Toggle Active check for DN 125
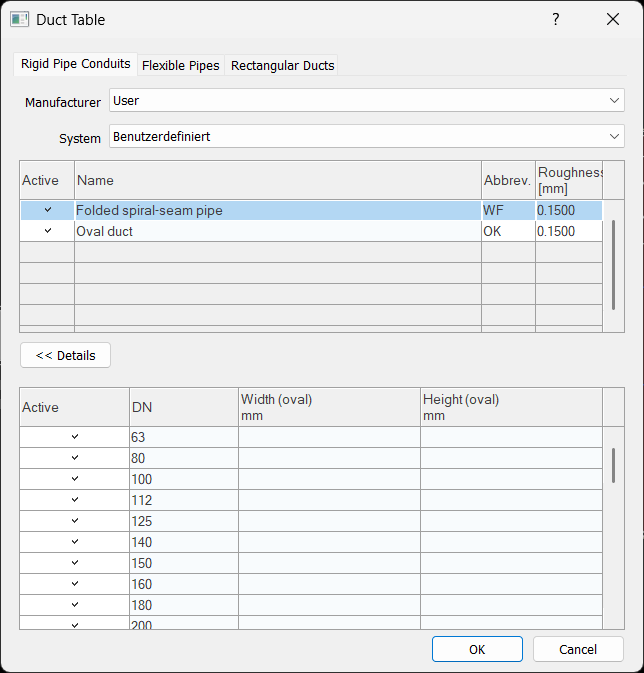Image resolution: width=644 pixels, height=673 pixels. (x=75, y=521)
